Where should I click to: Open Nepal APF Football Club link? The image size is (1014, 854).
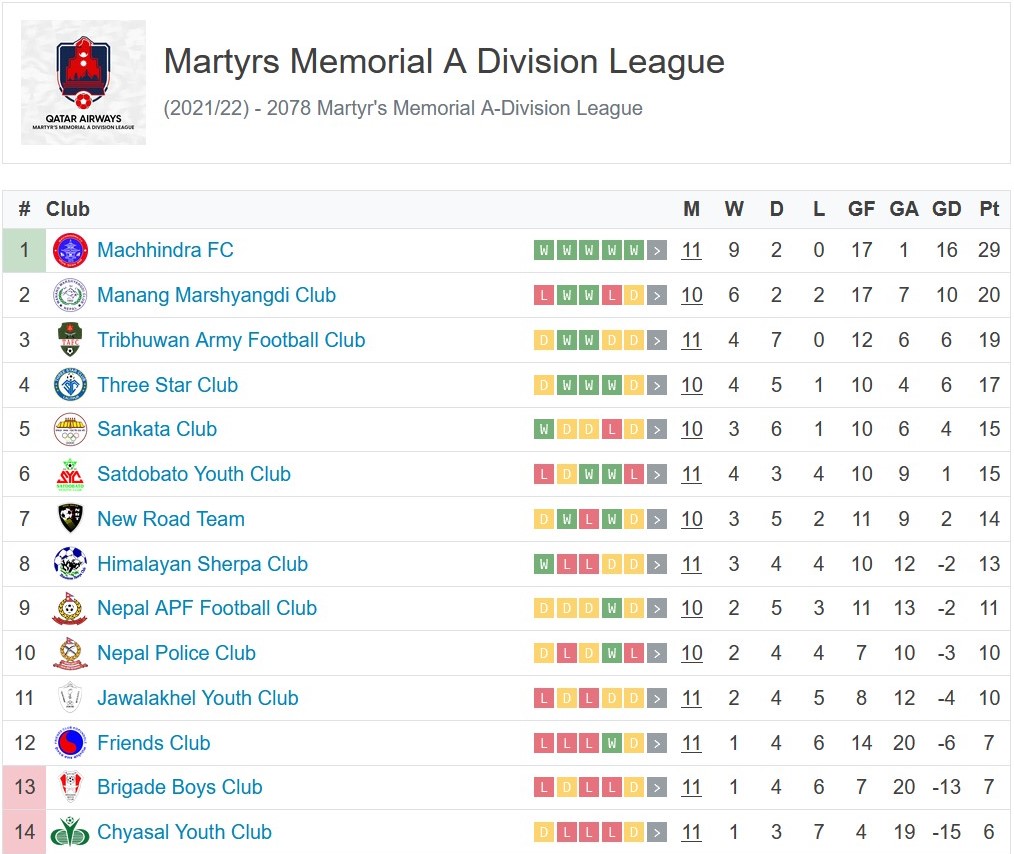point(207,608)
